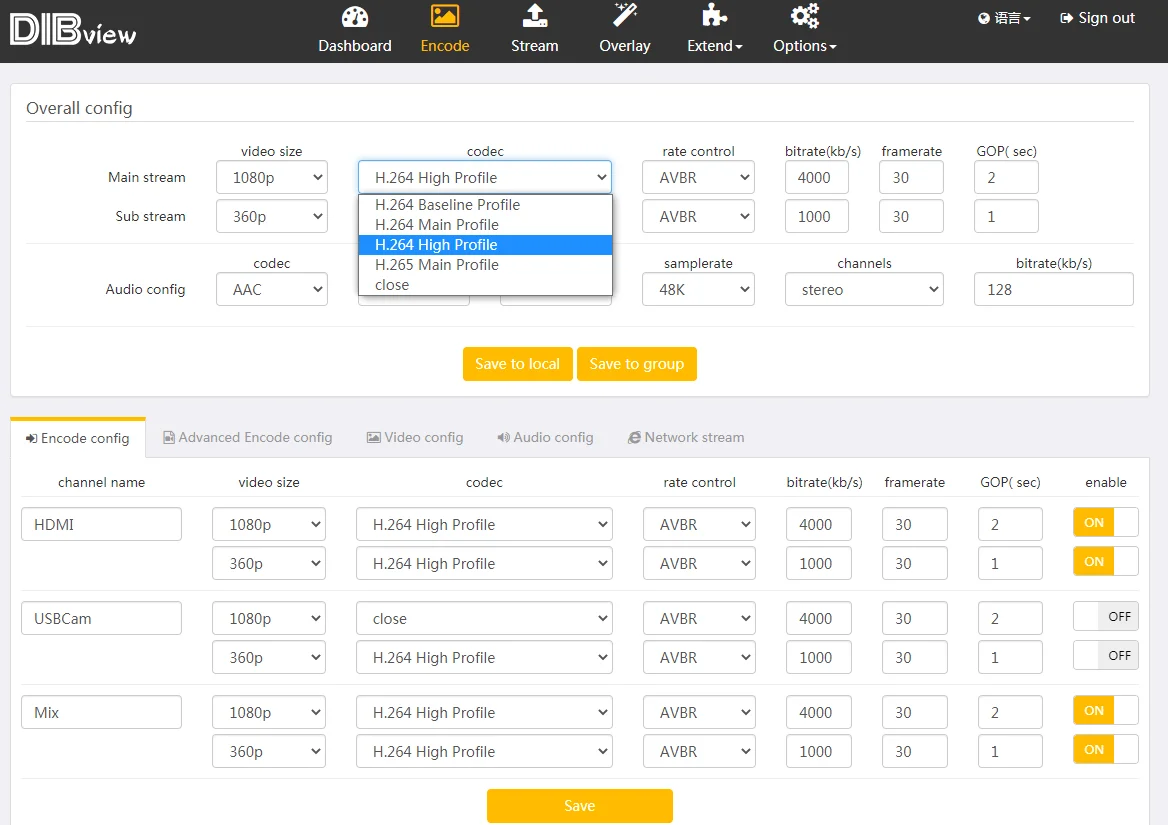Click the Encode picture icon
This screenshot has height=825, width=1168.
pos(445,16)
